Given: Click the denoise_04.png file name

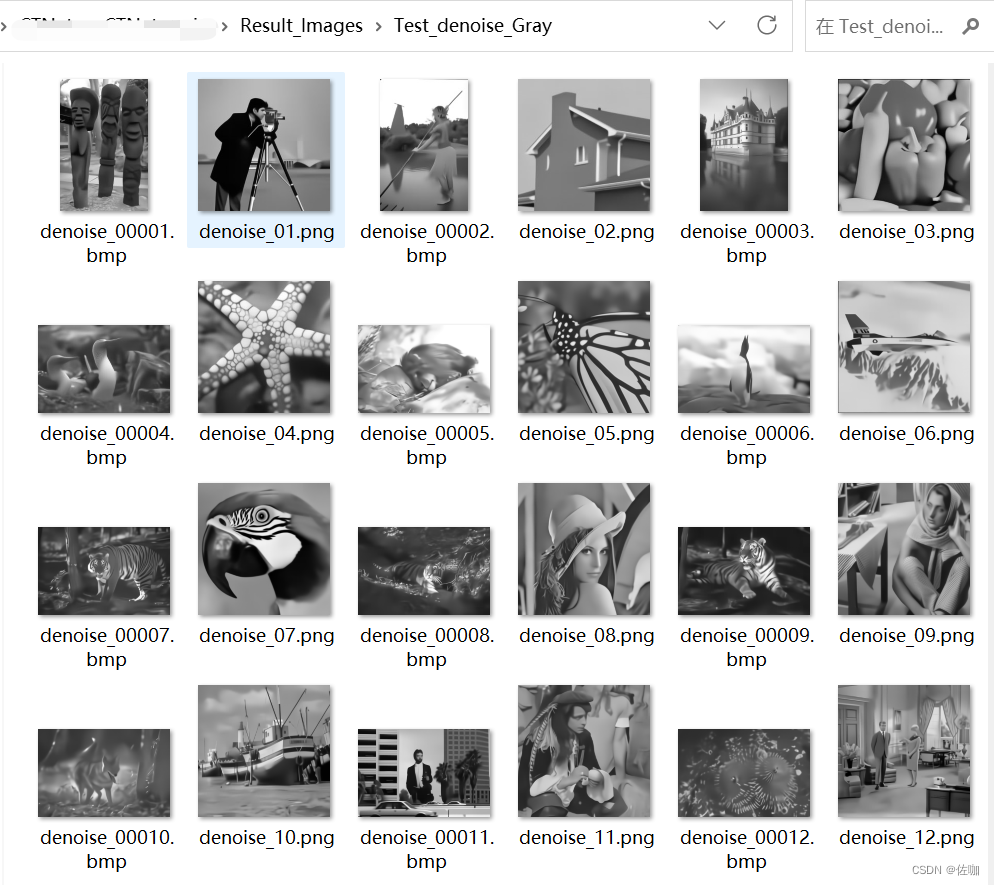Looking at the screenshot, I should pos(266,434).
